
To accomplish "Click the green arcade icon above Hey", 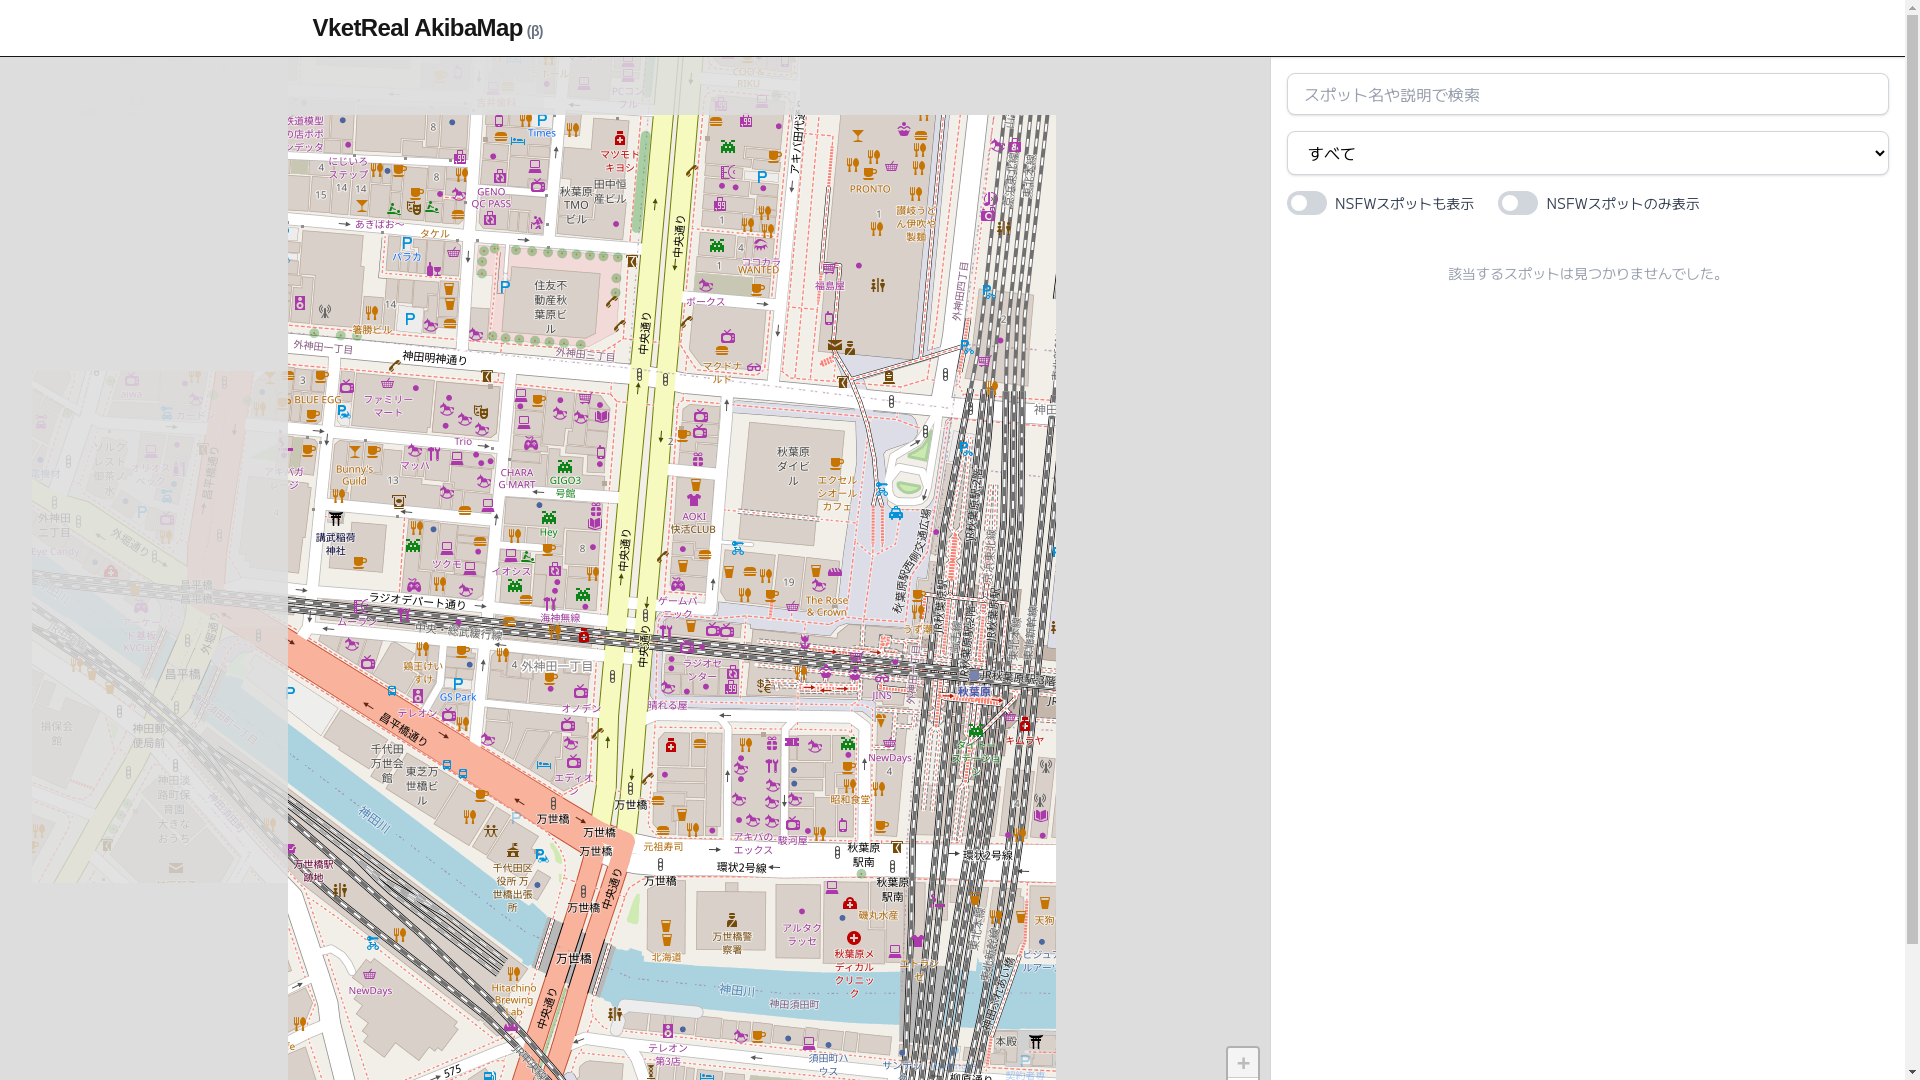I will click(x=549, y=517).
